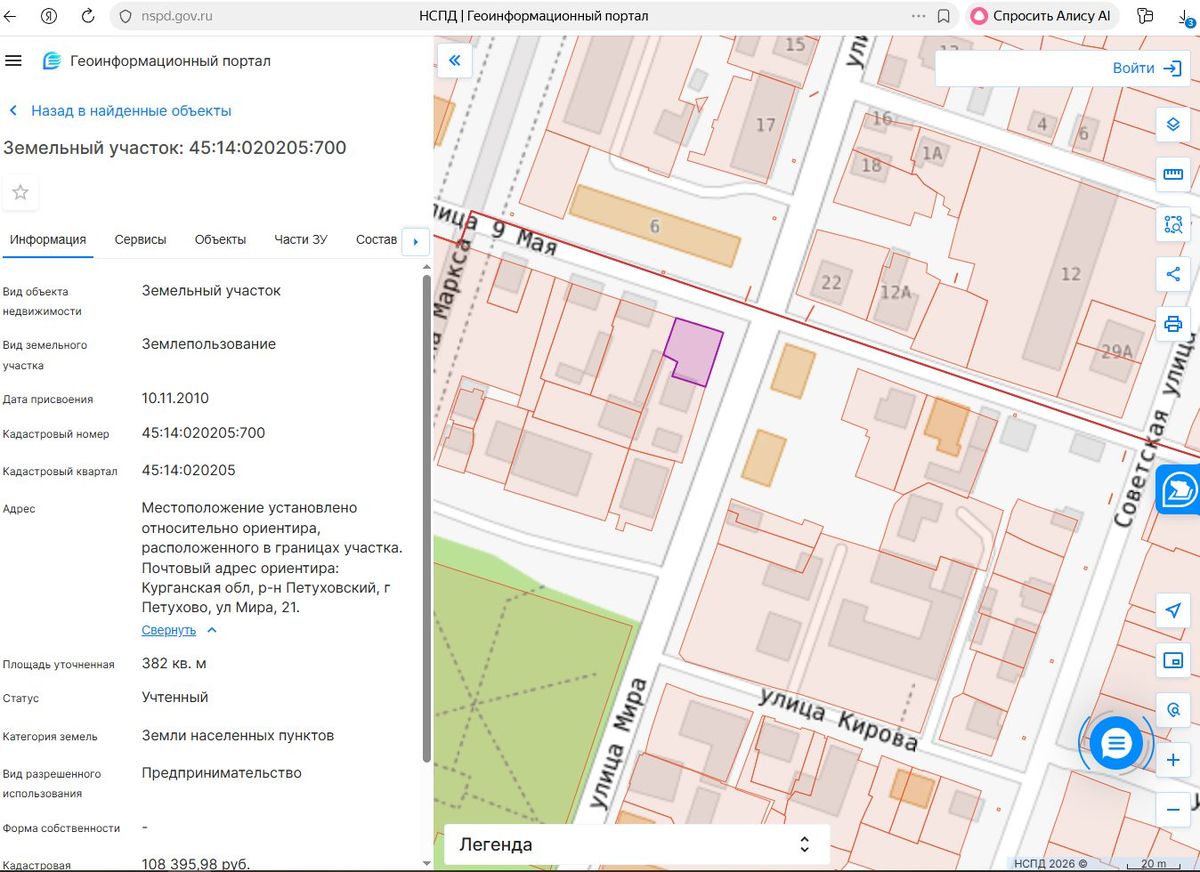Switch to the Сервисы tab
This screenshot has height=872, width=1200.
[x=140, y=240]
